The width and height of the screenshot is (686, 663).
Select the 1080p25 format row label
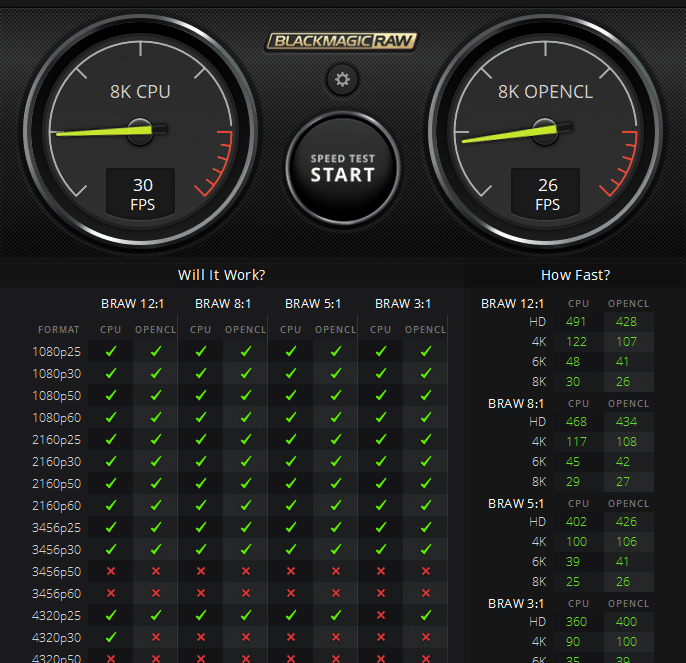[x=56, y=352]
